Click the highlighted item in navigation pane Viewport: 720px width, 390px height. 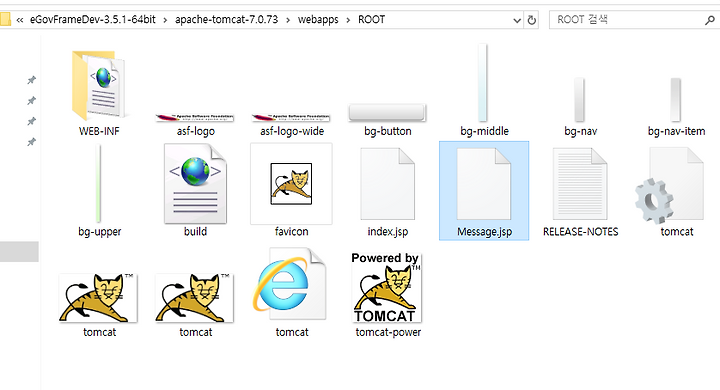pyautogui.click(x=19, y=252)
